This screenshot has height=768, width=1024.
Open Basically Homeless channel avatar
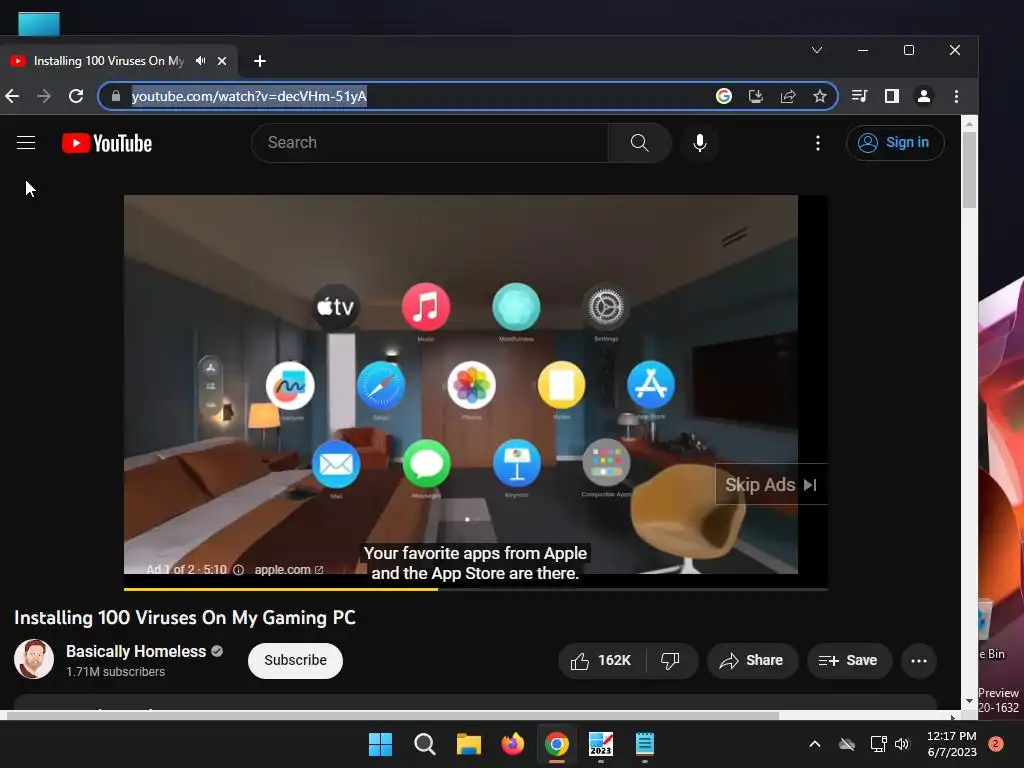click(34, 659)
